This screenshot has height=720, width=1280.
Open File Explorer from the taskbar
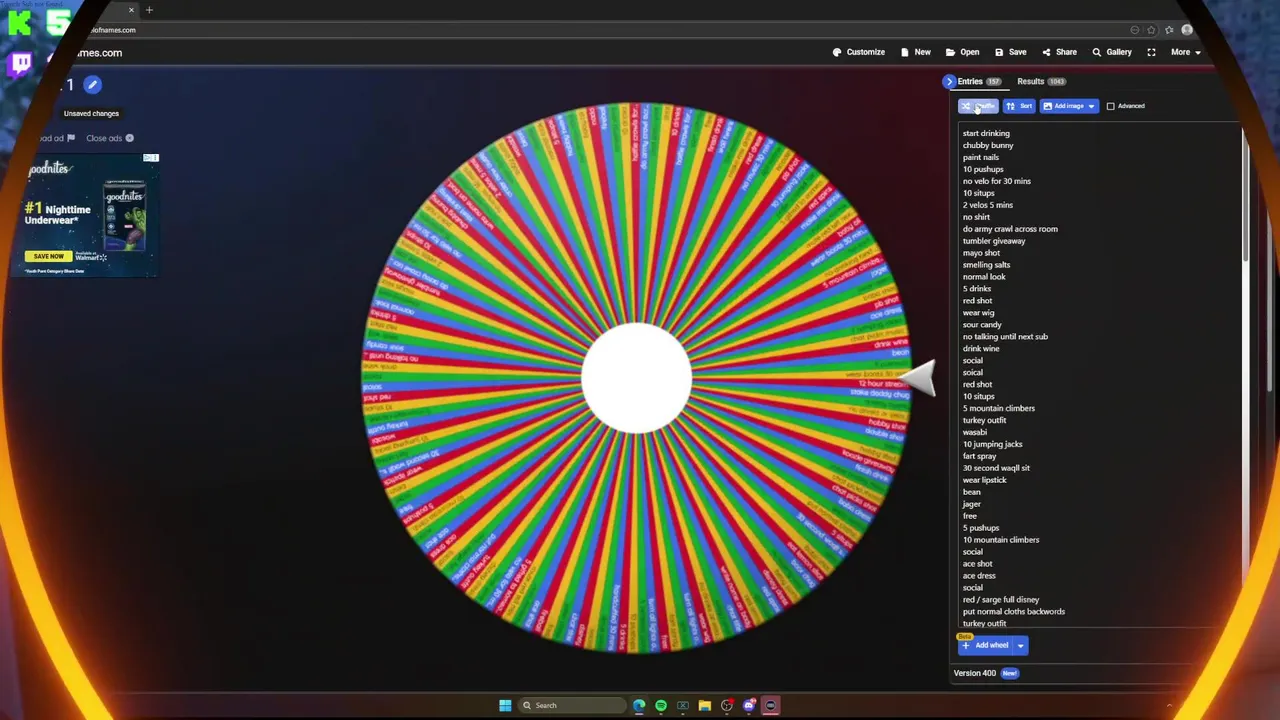pyautogui.click(x=705, y=706)
